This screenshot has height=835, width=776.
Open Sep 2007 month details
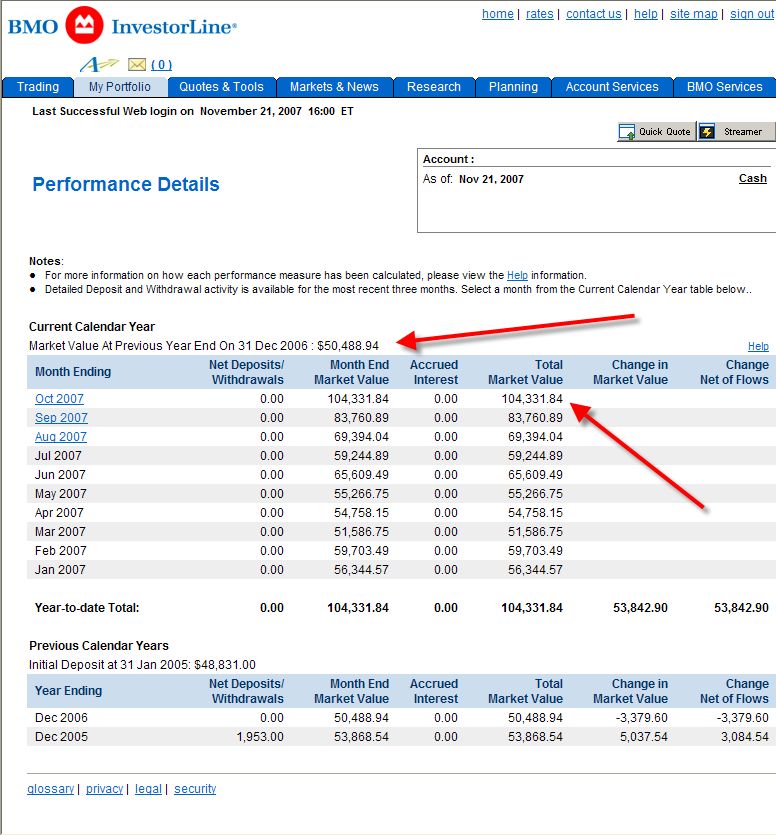[x=61, y=418]
